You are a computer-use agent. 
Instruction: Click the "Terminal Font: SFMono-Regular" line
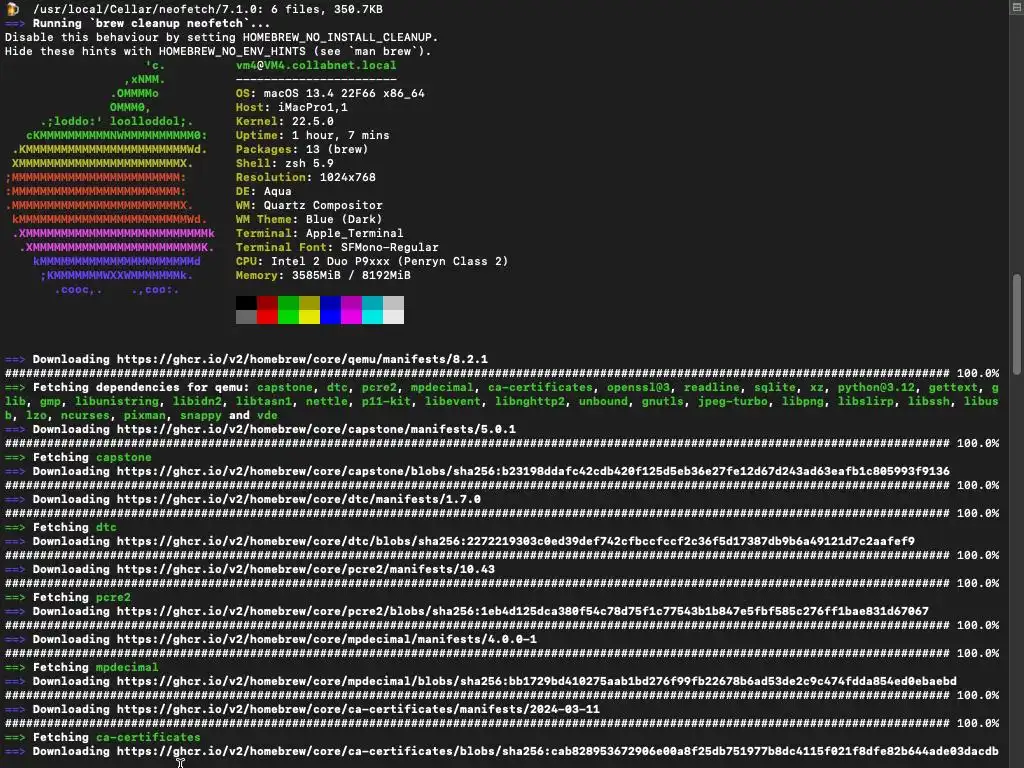(x=338, y=247)
